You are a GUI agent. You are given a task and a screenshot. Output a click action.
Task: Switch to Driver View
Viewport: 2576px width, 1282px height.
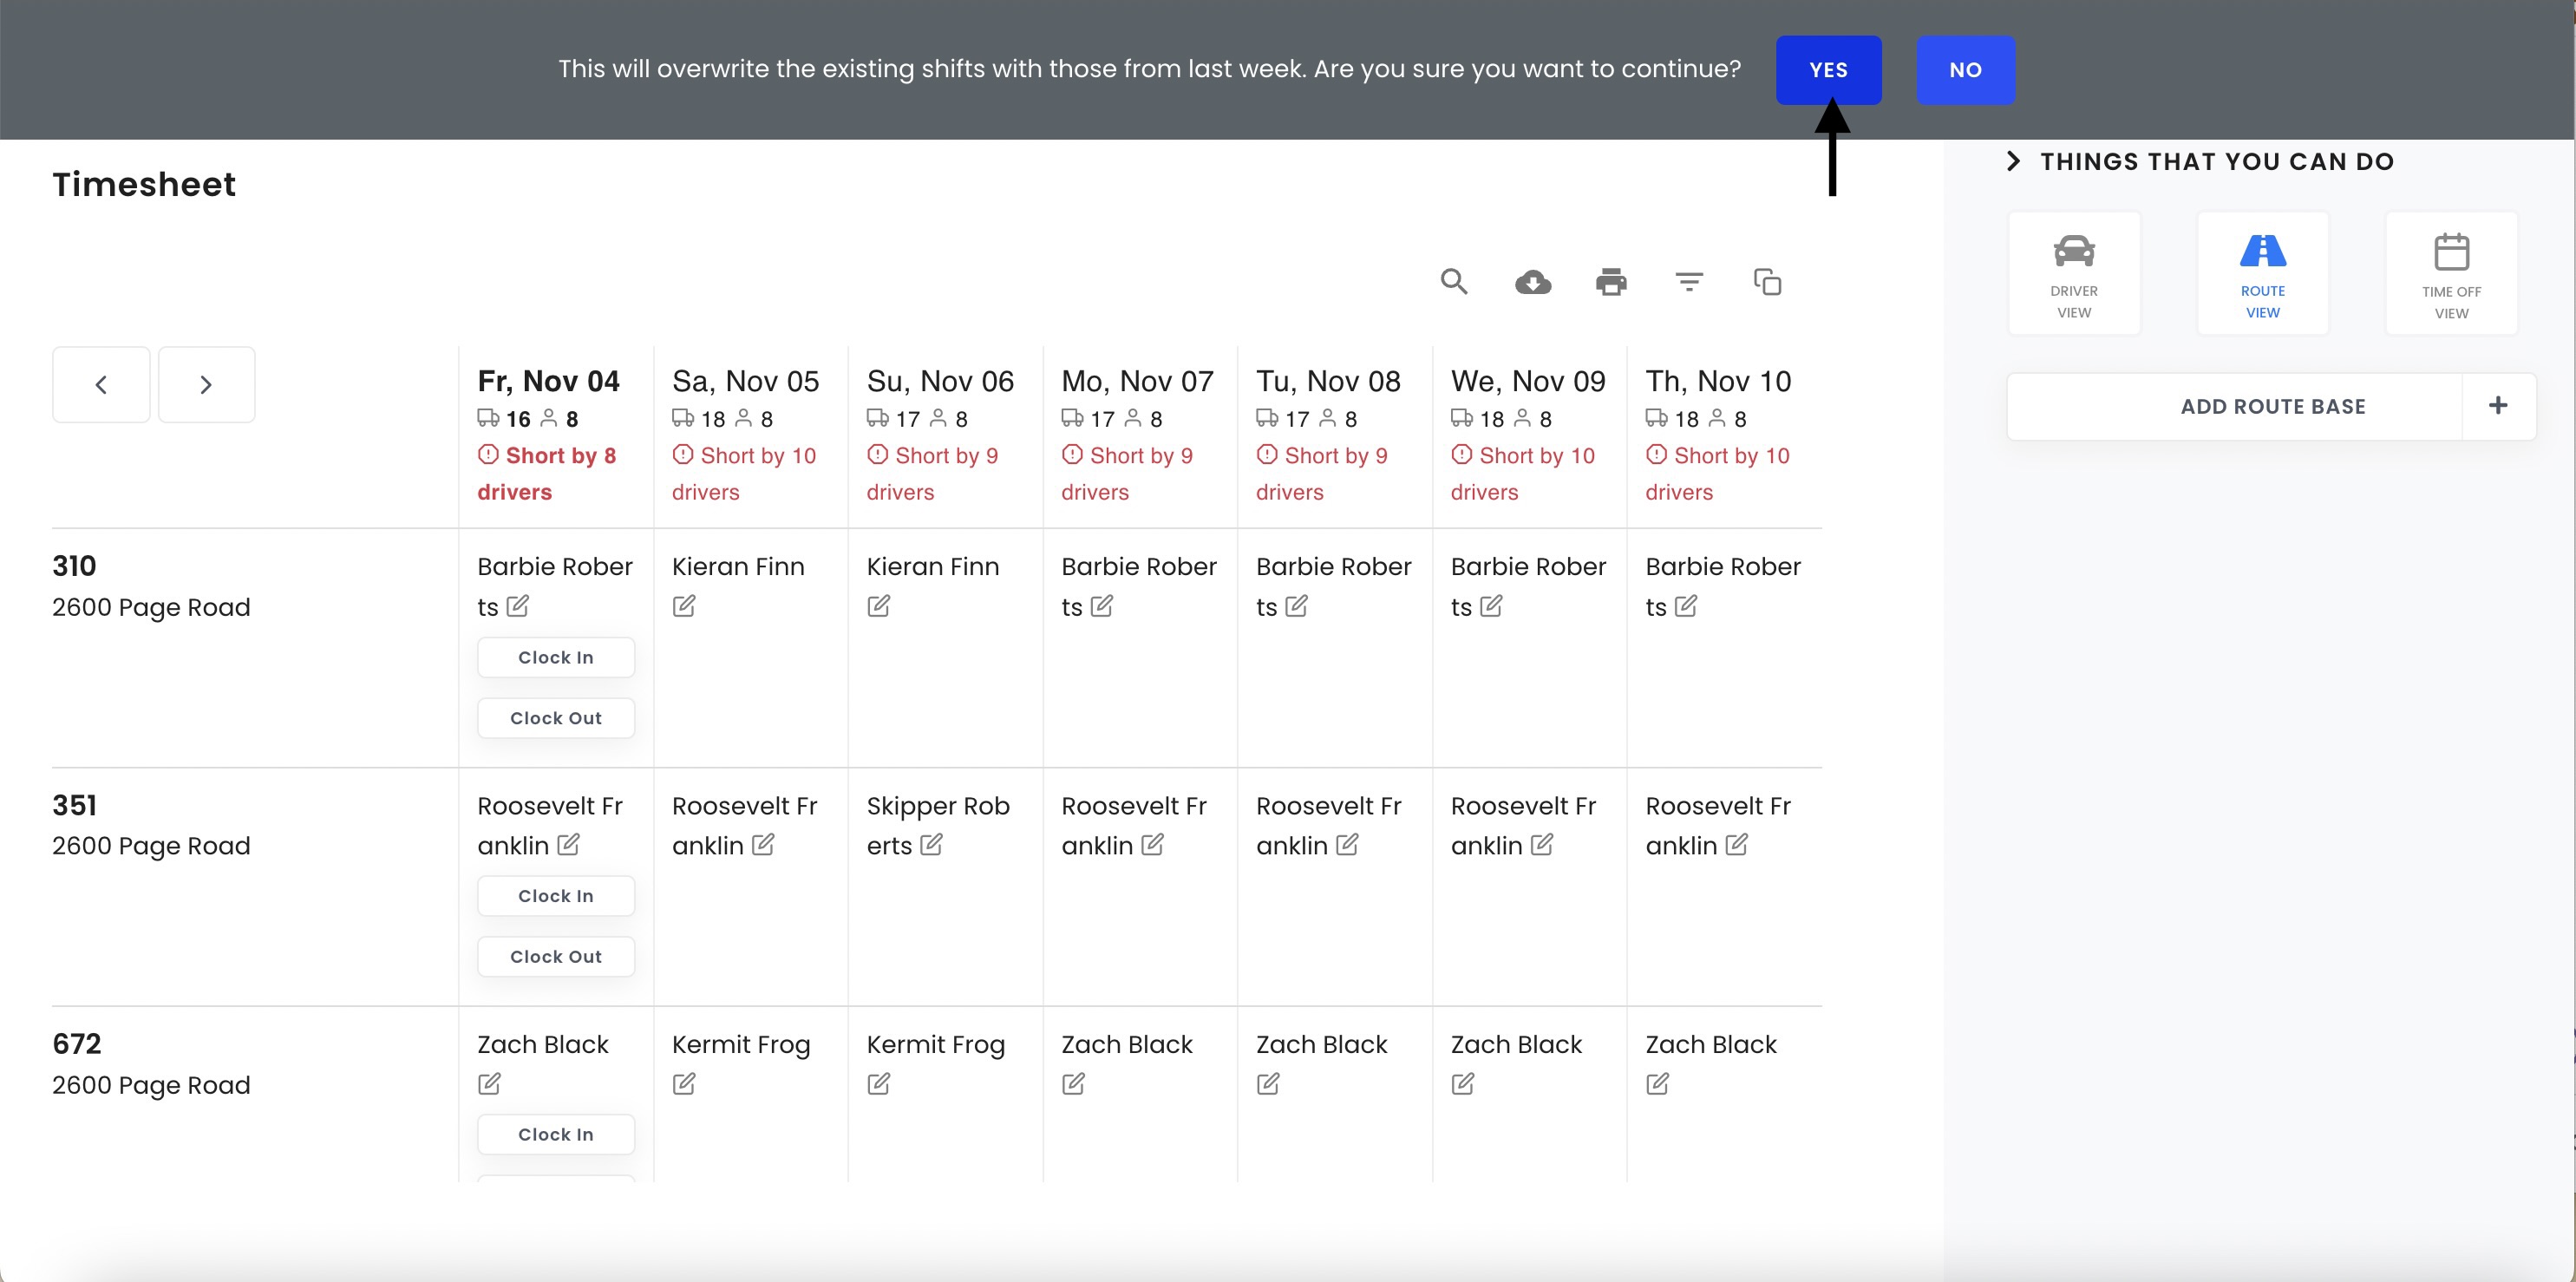(2074, 274)
